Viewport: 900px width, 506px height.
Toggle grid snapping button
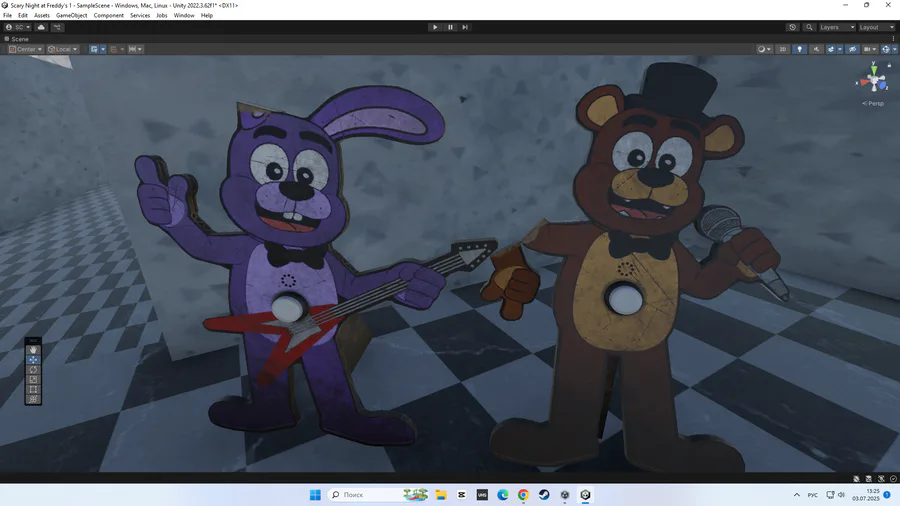point(114,49)
